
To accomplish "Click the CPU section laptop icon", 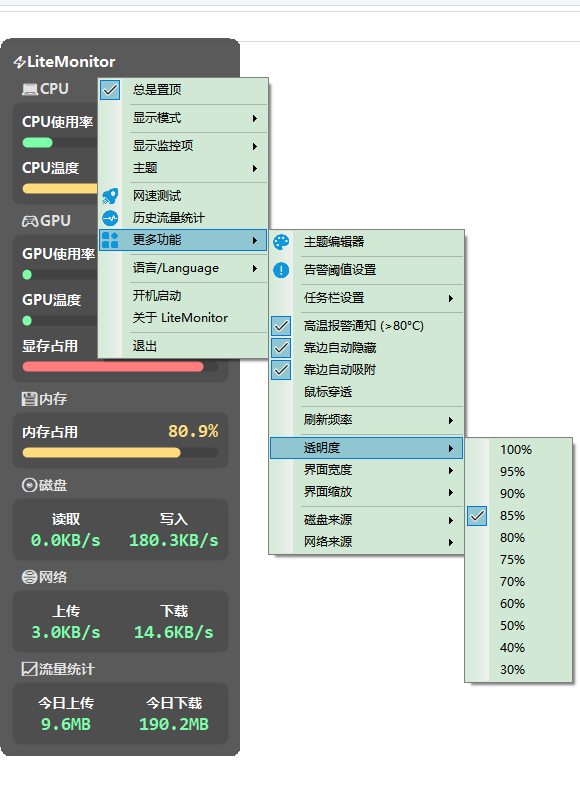I will [30, 89].
